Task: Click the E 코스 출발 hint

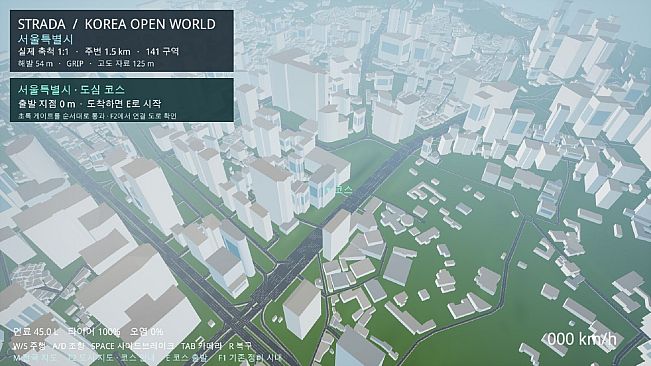Action: pyautogui.click(x=186, y=357)
